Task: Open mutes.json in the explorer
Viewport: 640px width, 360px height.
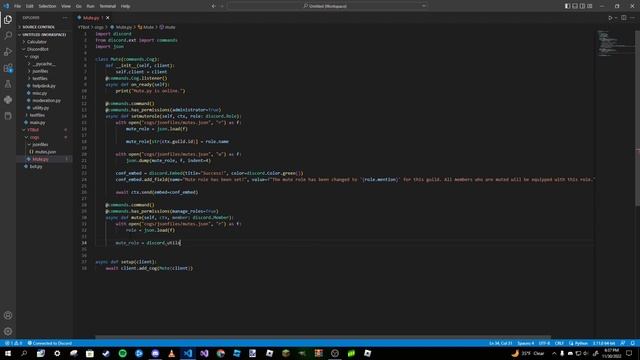Action: pos(44,152)
